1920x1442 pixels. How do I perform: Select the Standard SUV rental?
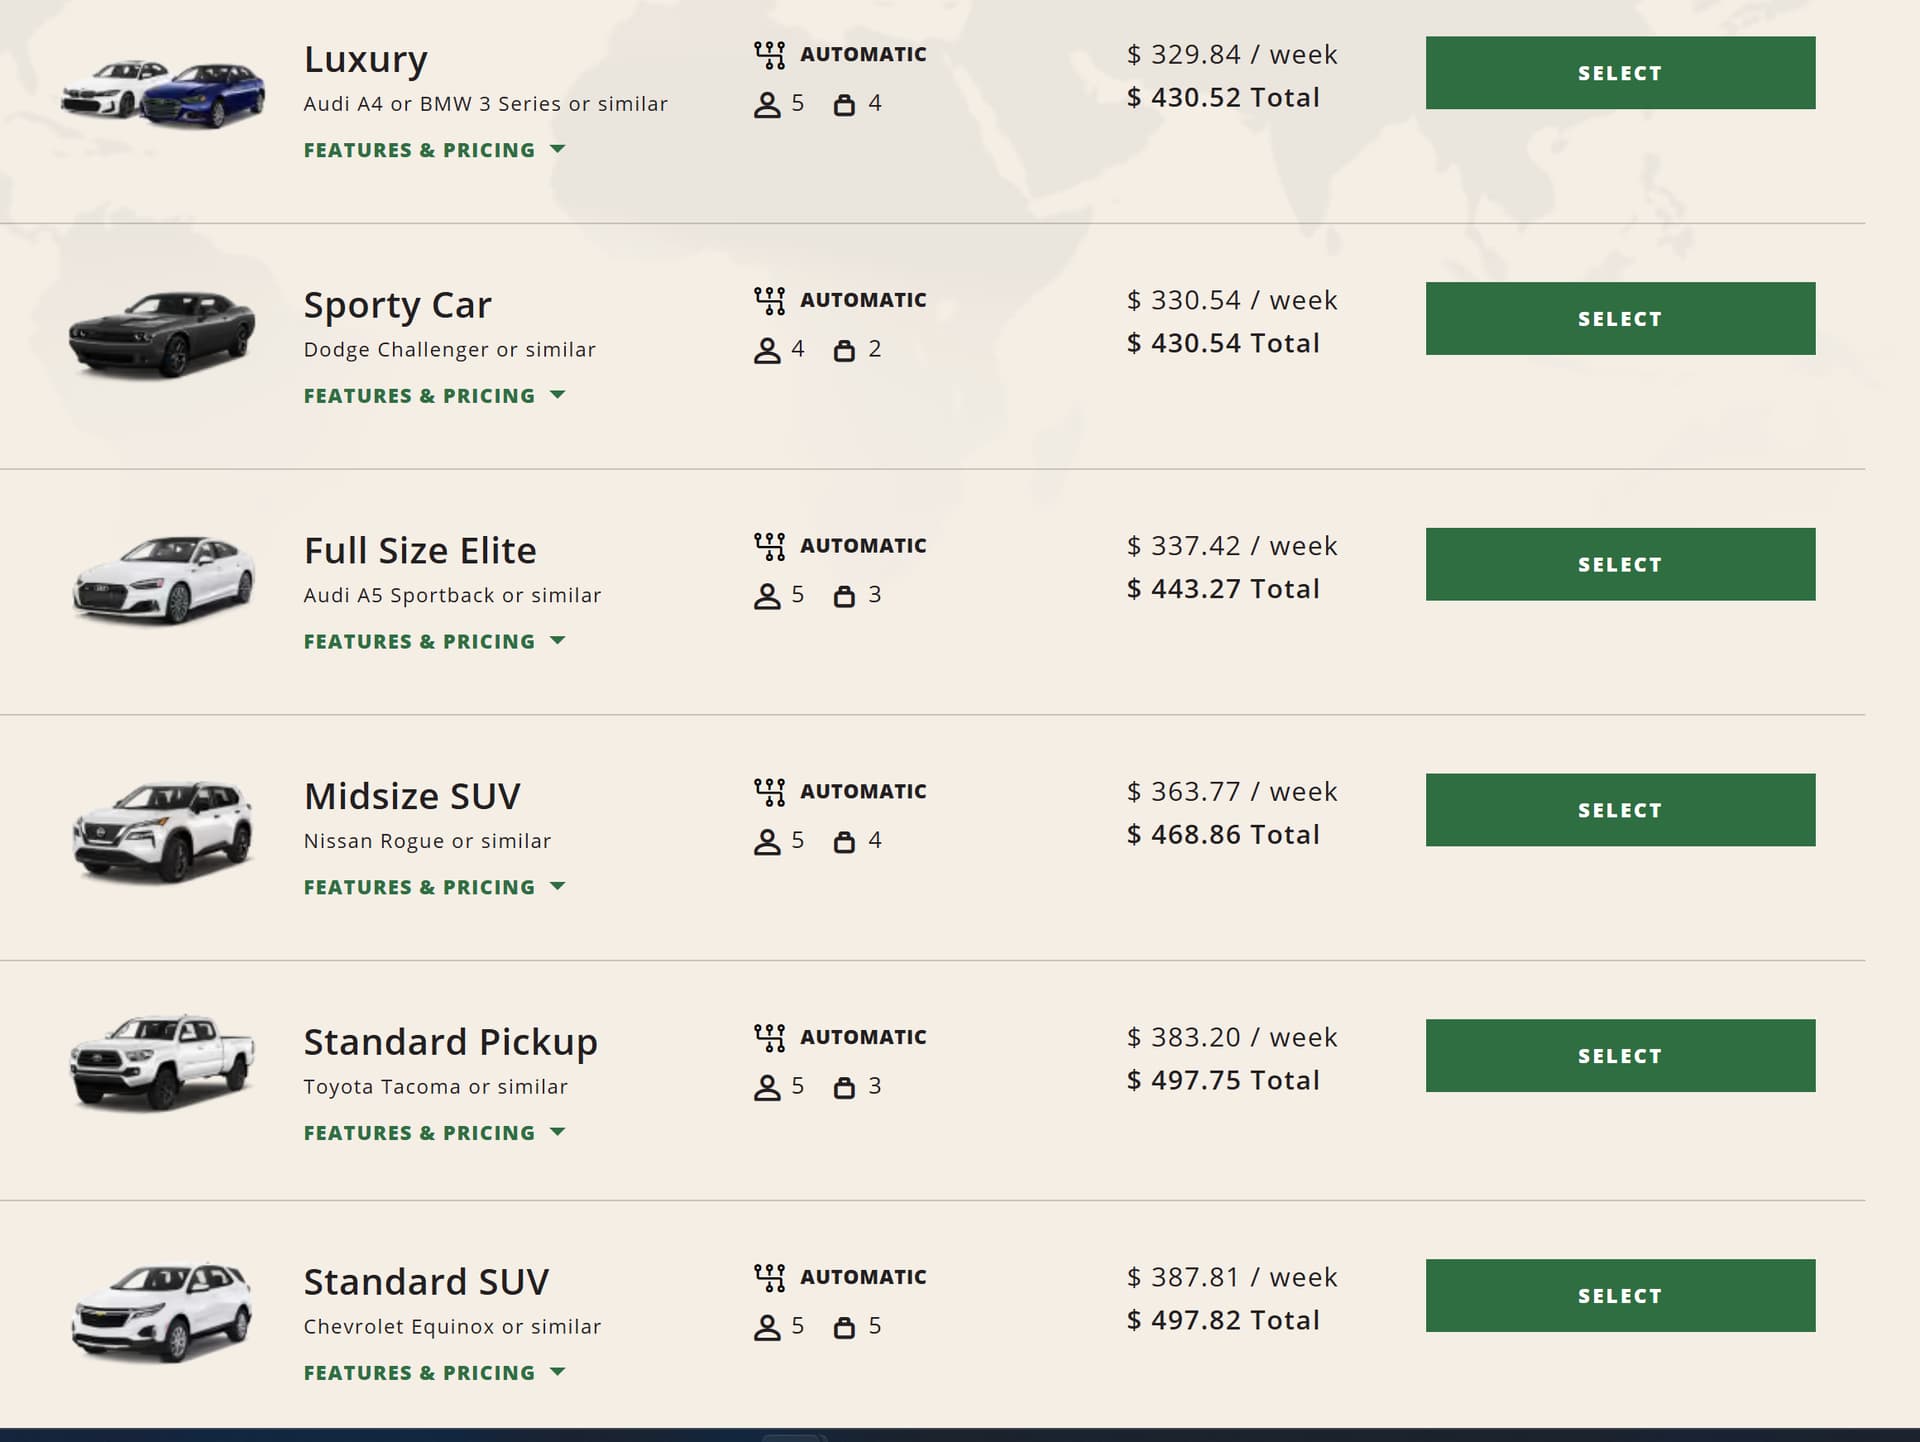click(1619, 1296)
